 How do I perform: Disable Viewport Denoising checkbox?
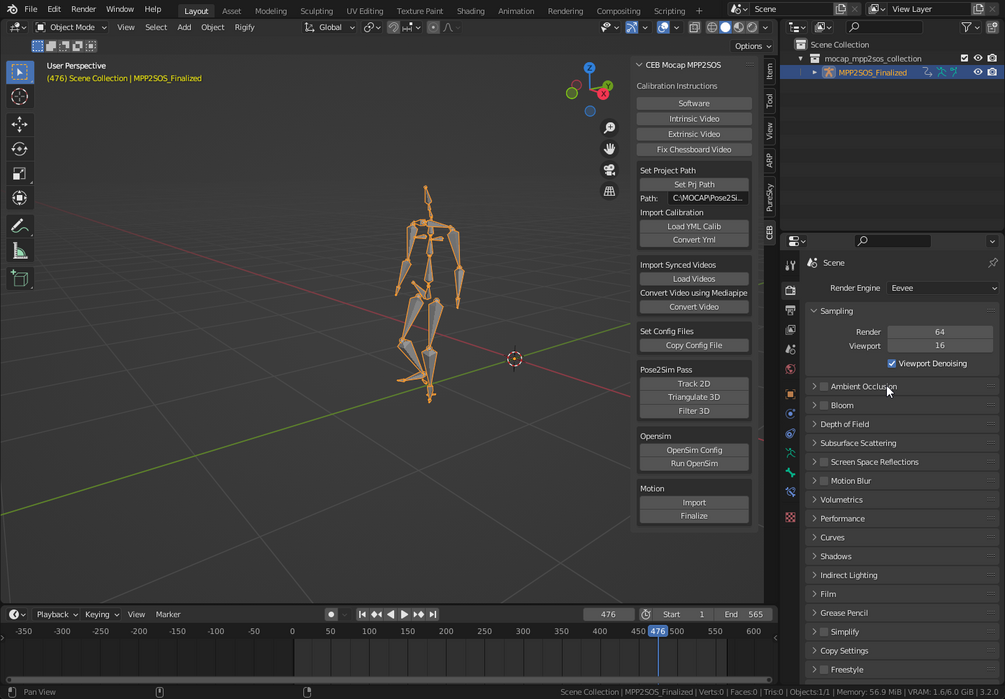[x=892, y=364]
